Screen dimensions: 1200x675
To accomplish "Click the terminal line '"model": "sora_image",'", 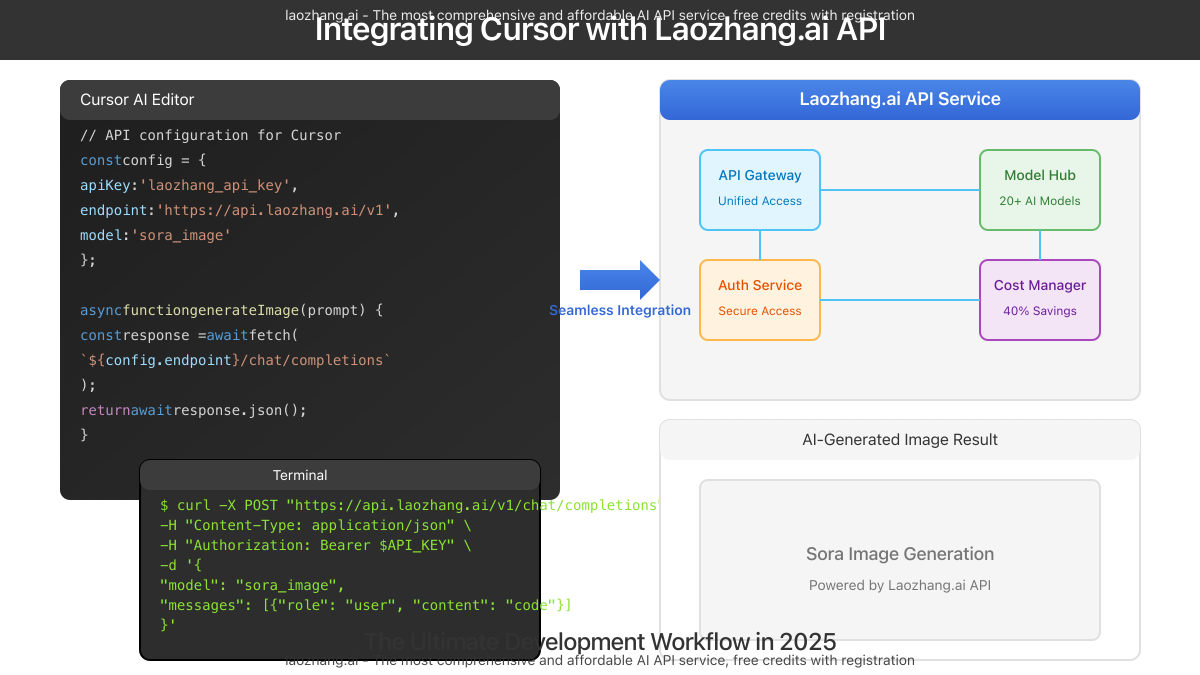I will point(252,585).
